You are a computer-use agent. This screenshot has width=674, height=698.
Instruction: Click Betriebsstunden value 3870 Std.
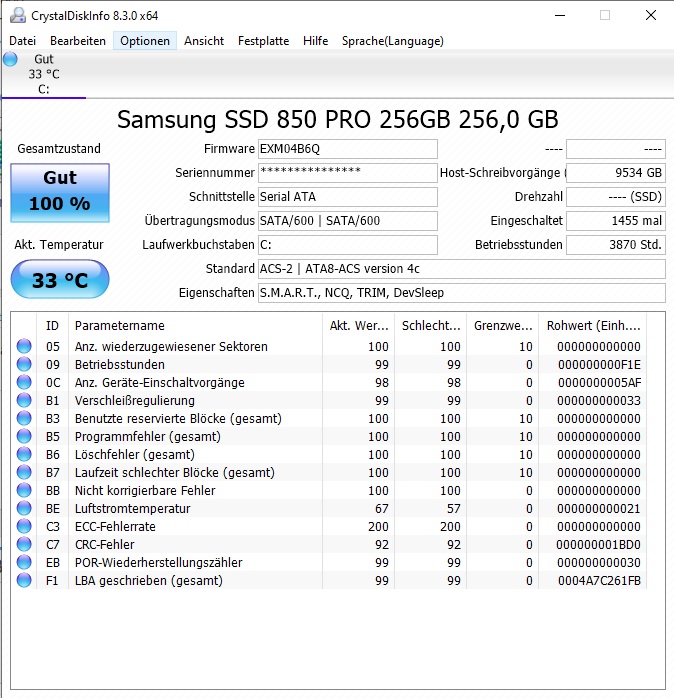click(x=616, y=245)
